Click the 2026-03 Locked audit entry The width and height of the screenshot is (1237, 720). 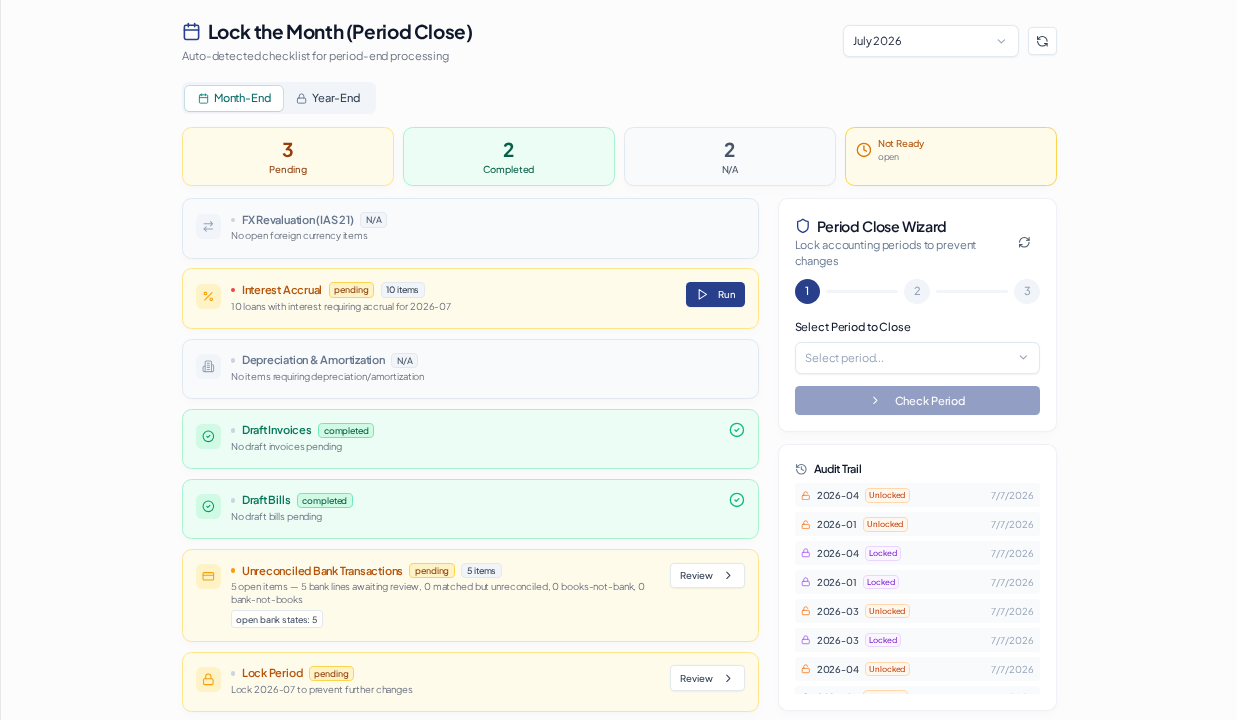917,640
